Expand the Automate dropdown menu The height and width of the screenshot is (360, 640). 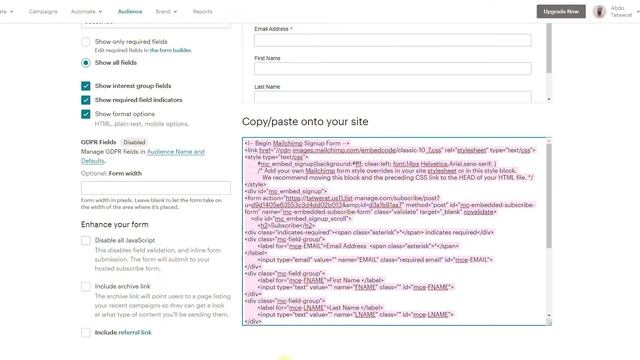[x=87, y=11]
